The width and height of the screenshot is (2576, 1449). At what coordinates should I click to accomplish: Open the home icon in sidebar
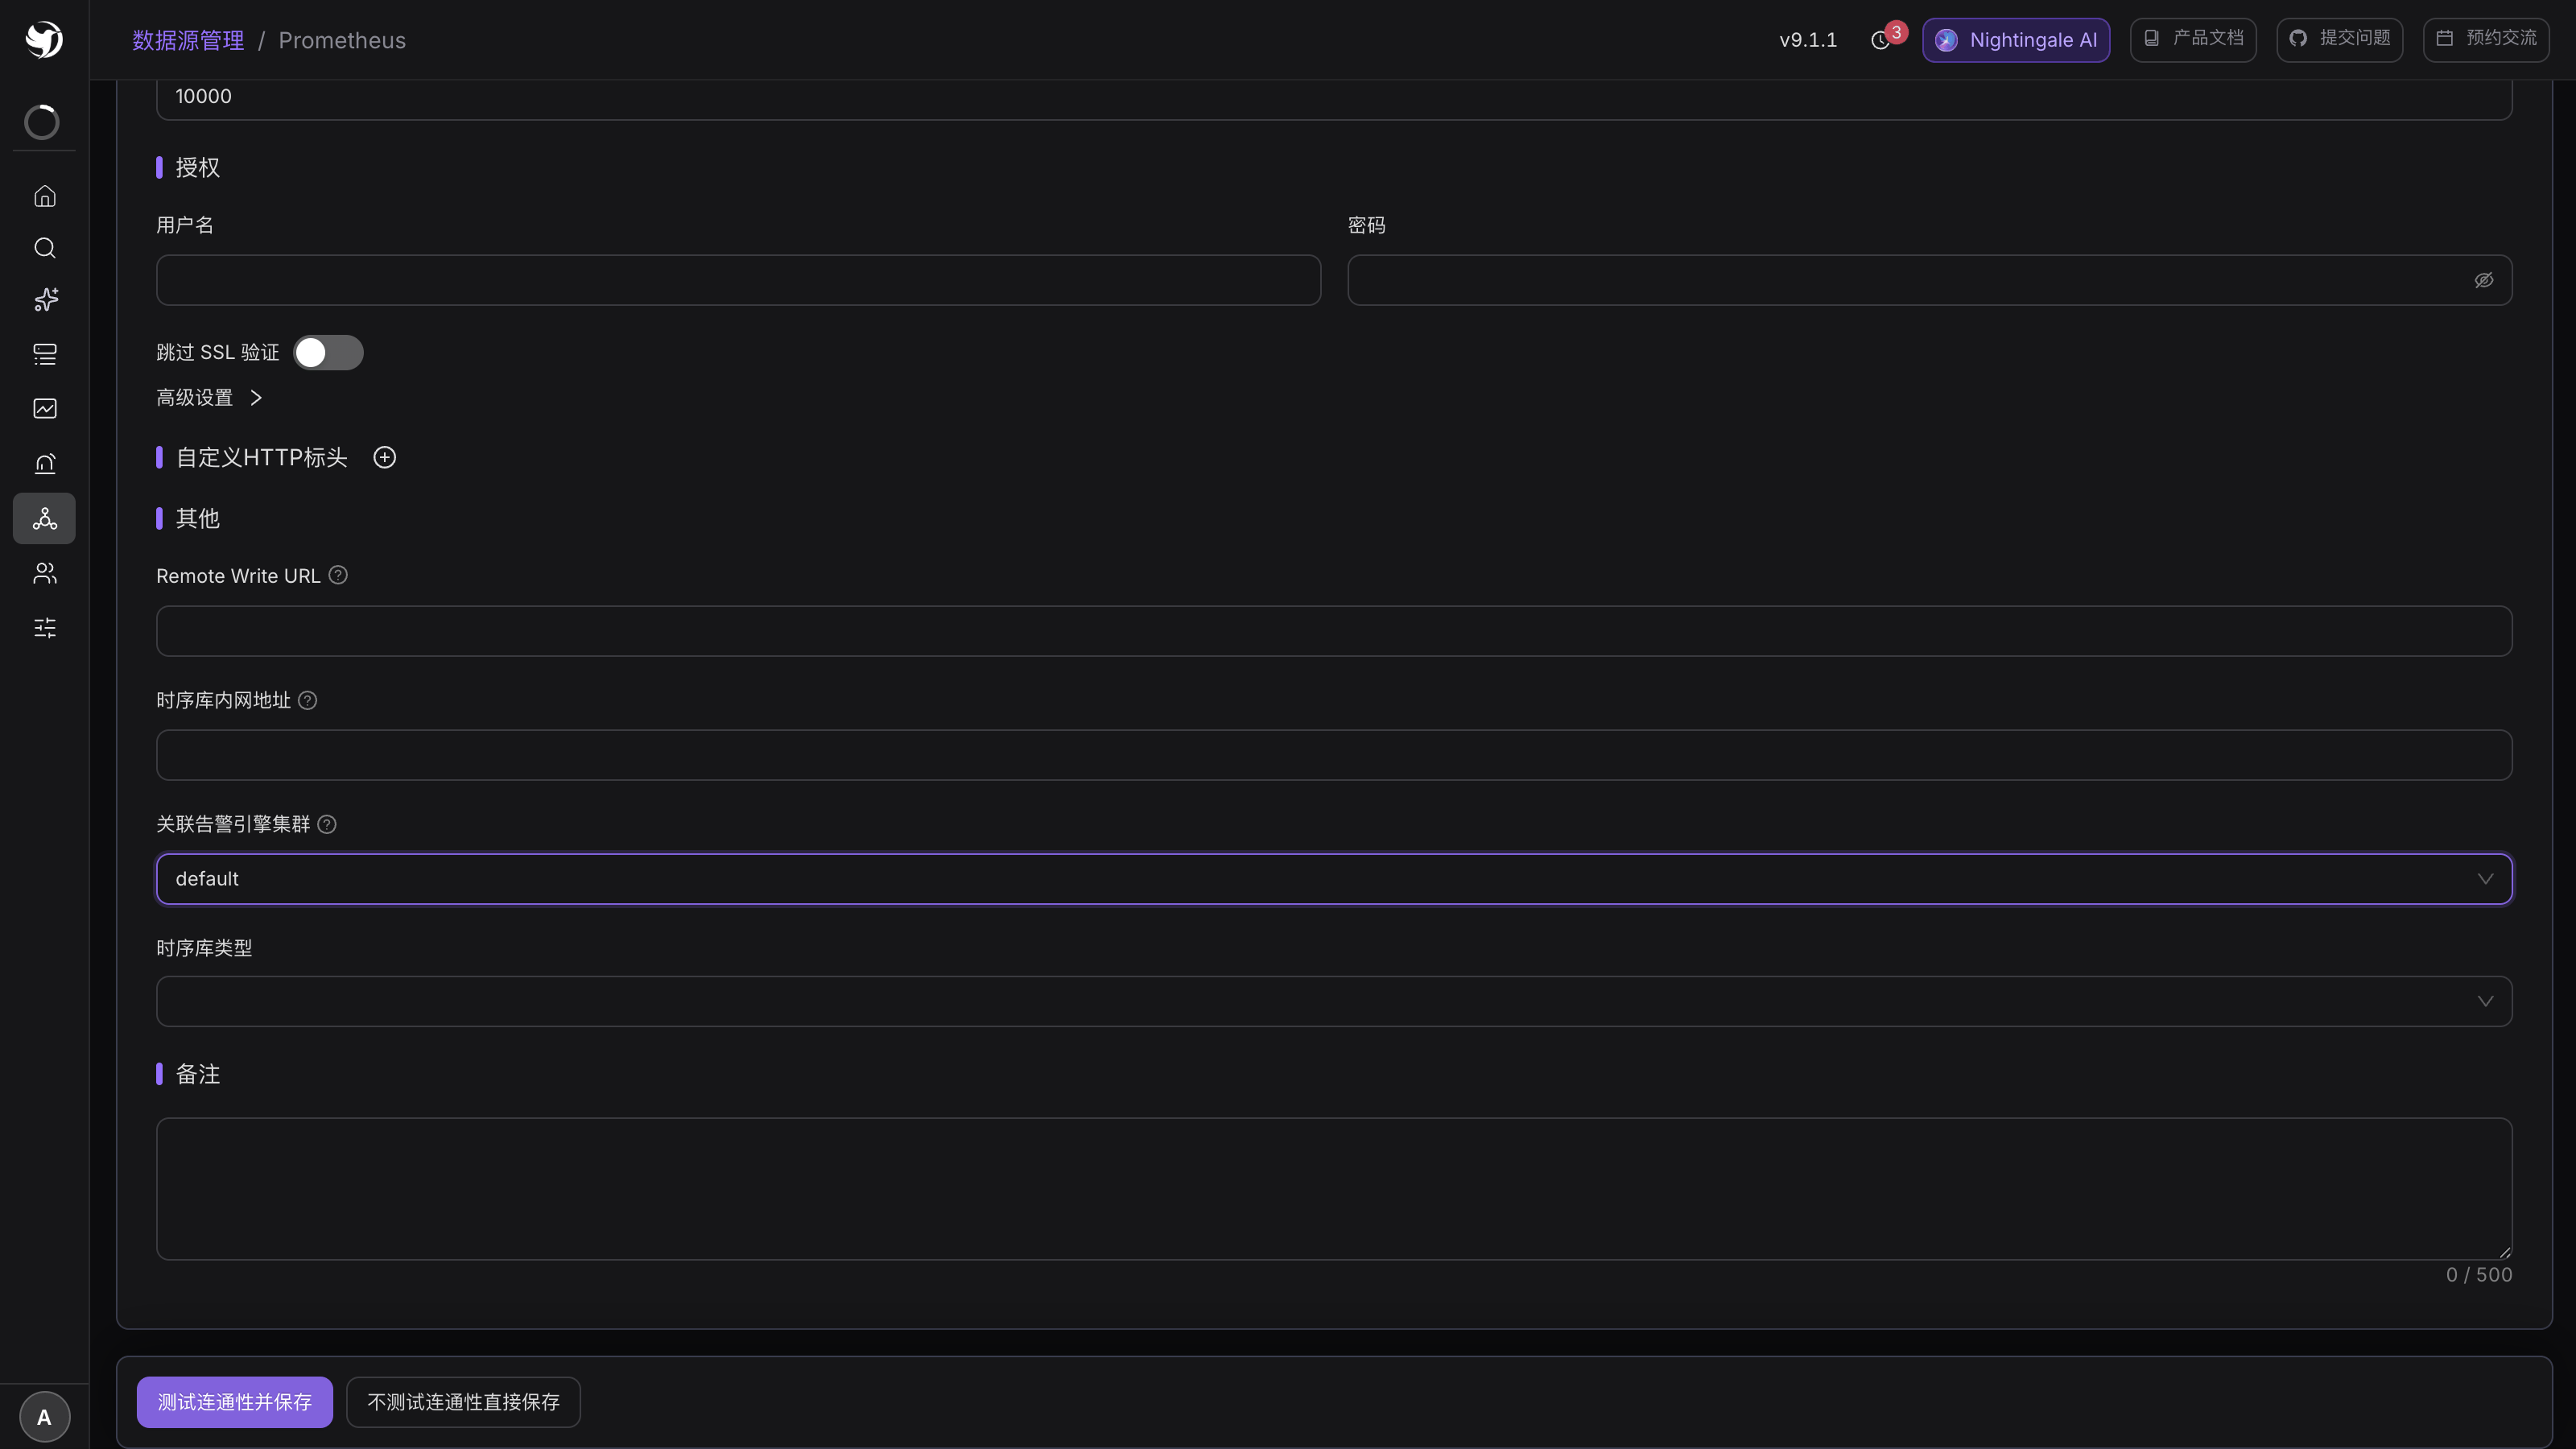pyautogui.click(x=44, y=196)
